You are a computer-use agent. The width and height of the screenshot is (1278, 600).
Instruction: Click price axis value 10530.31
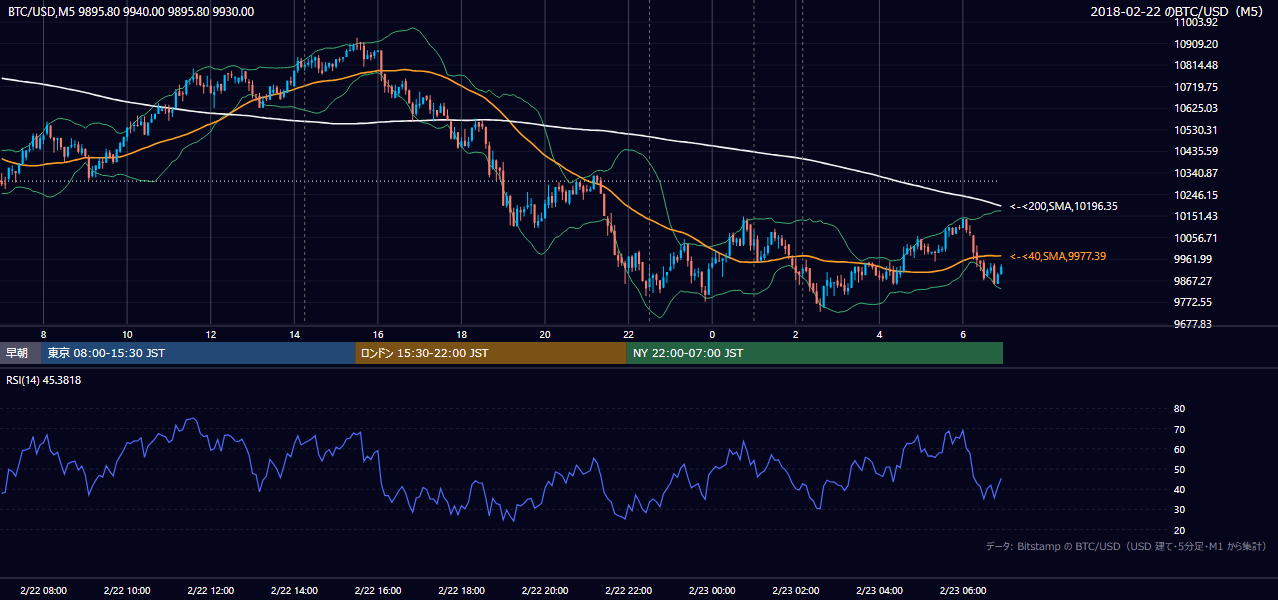coord(1197,130)
